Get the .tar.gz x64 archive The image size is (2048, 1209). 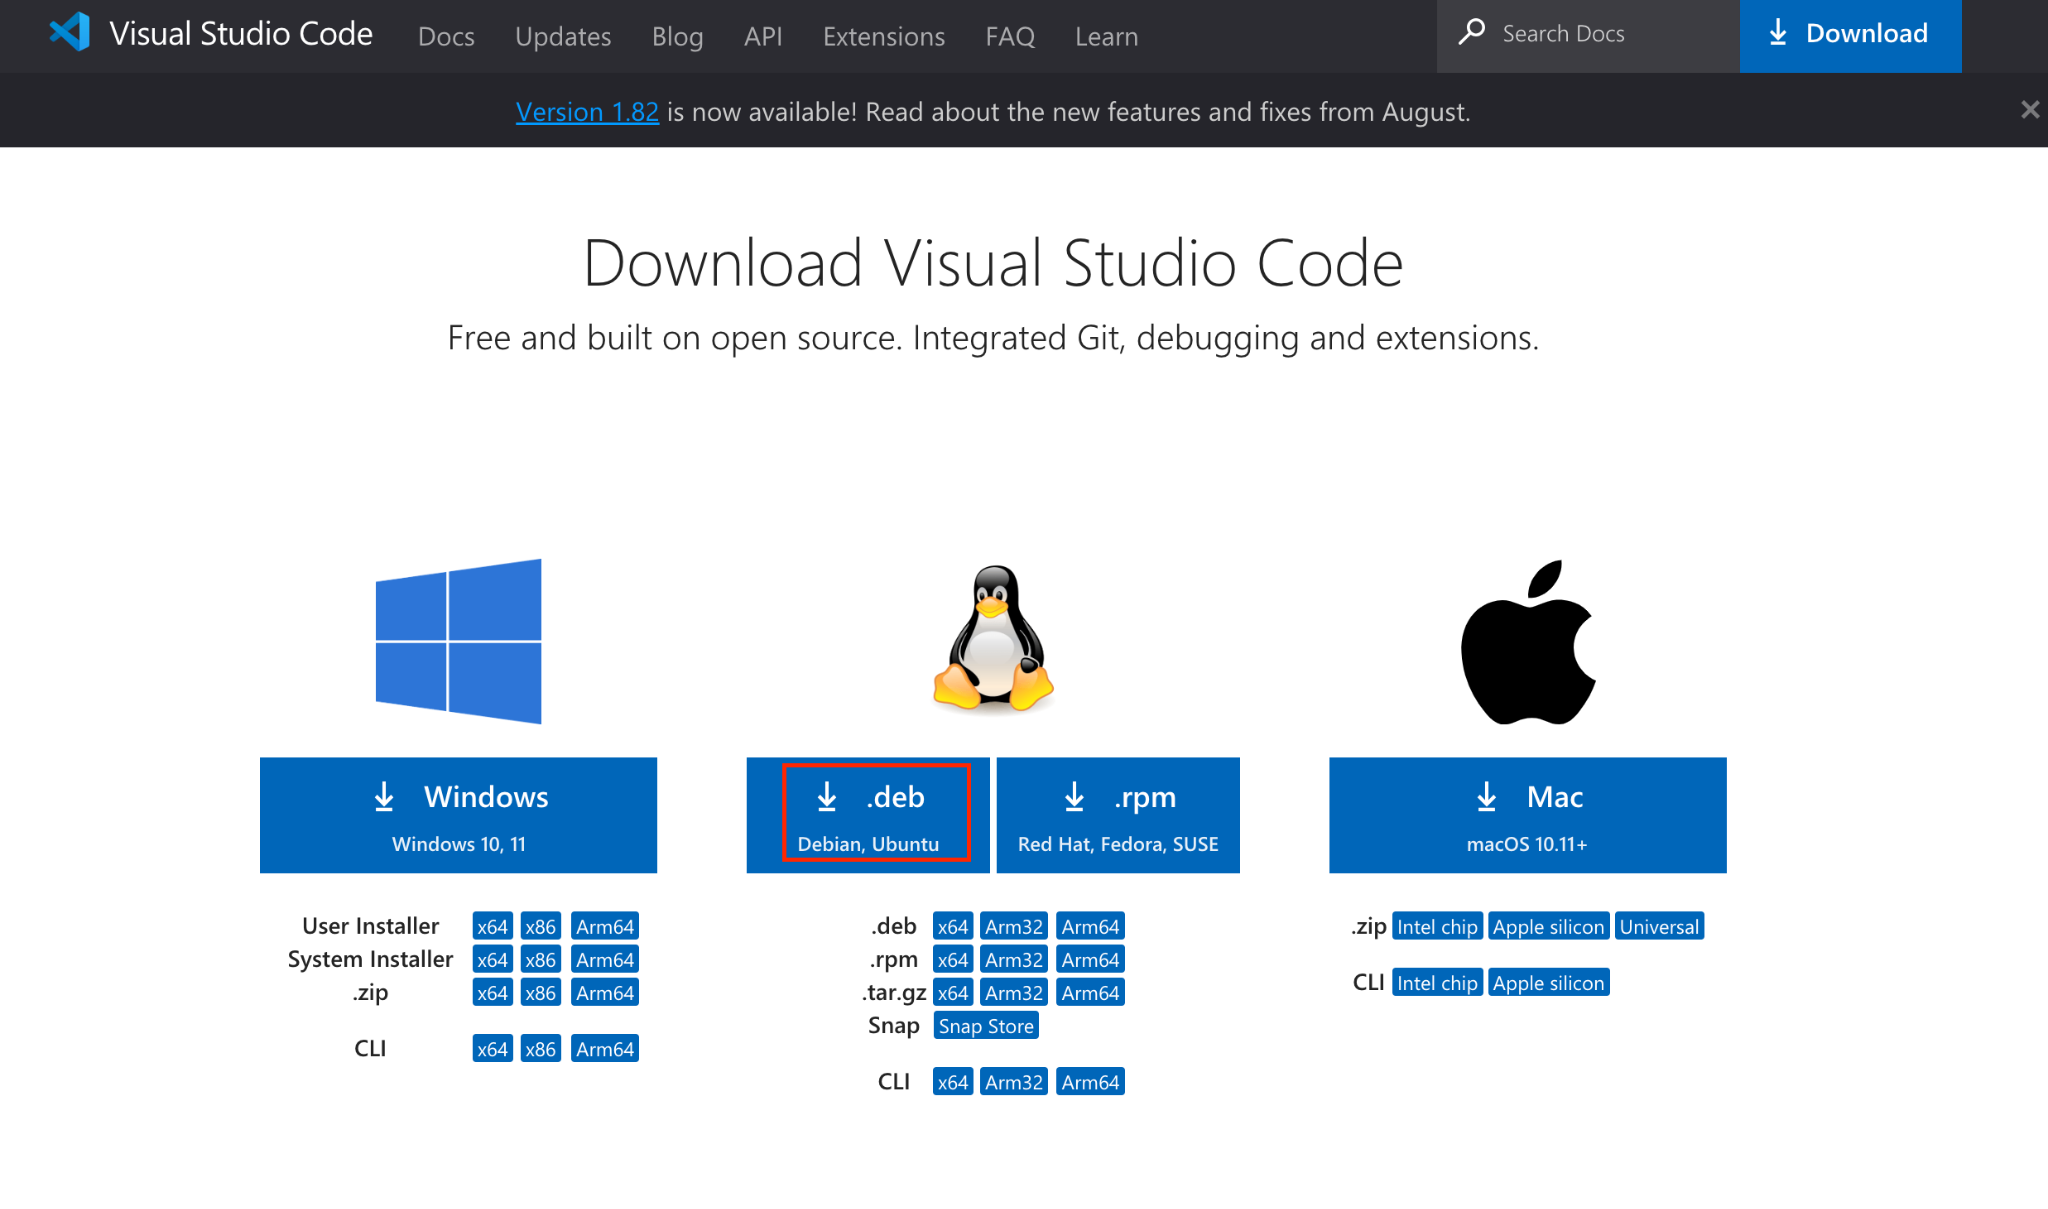pyautogui.click(x=953, y=992)
